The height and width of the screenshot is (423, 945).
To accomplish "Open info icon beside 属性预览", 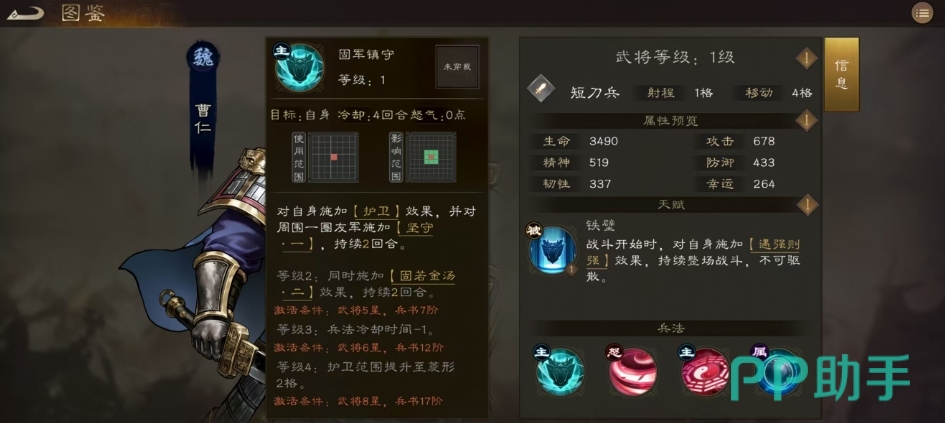I will (x=807, y=121).
